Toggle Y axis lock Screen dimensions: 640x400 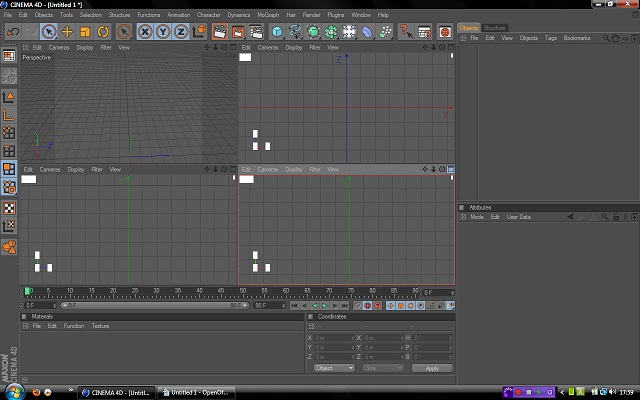[163, 31]
